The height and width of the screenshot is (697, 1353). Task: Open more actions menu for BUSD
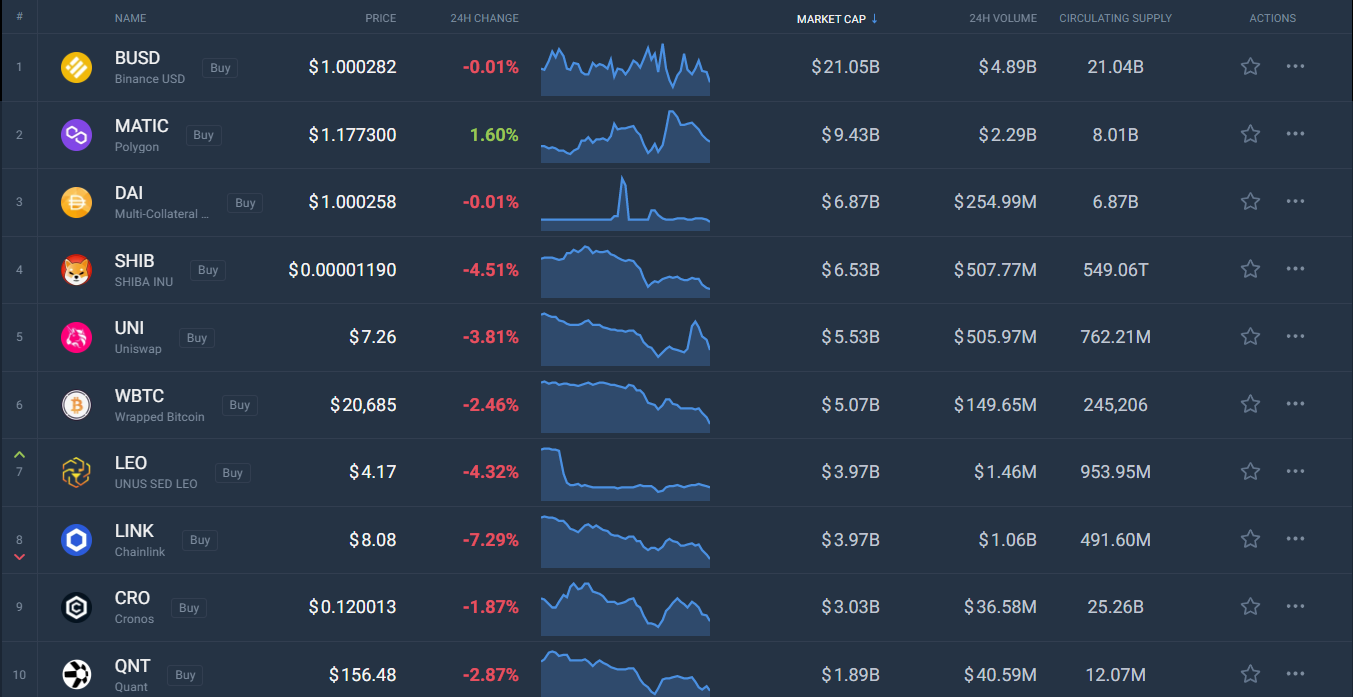(1295, 66)
